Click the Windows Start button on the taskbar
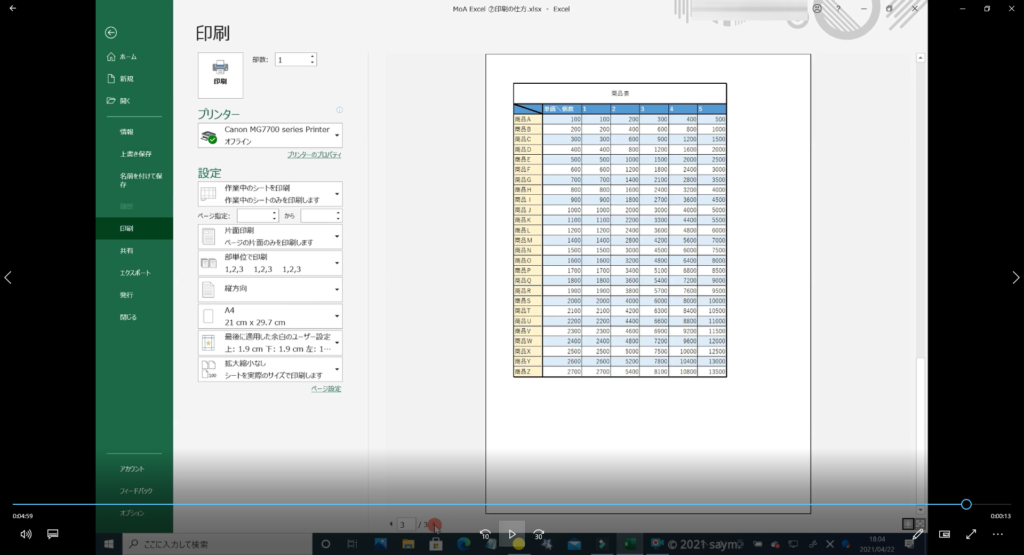The height and width of the screenshot is (555, 1024). [108, 544]
